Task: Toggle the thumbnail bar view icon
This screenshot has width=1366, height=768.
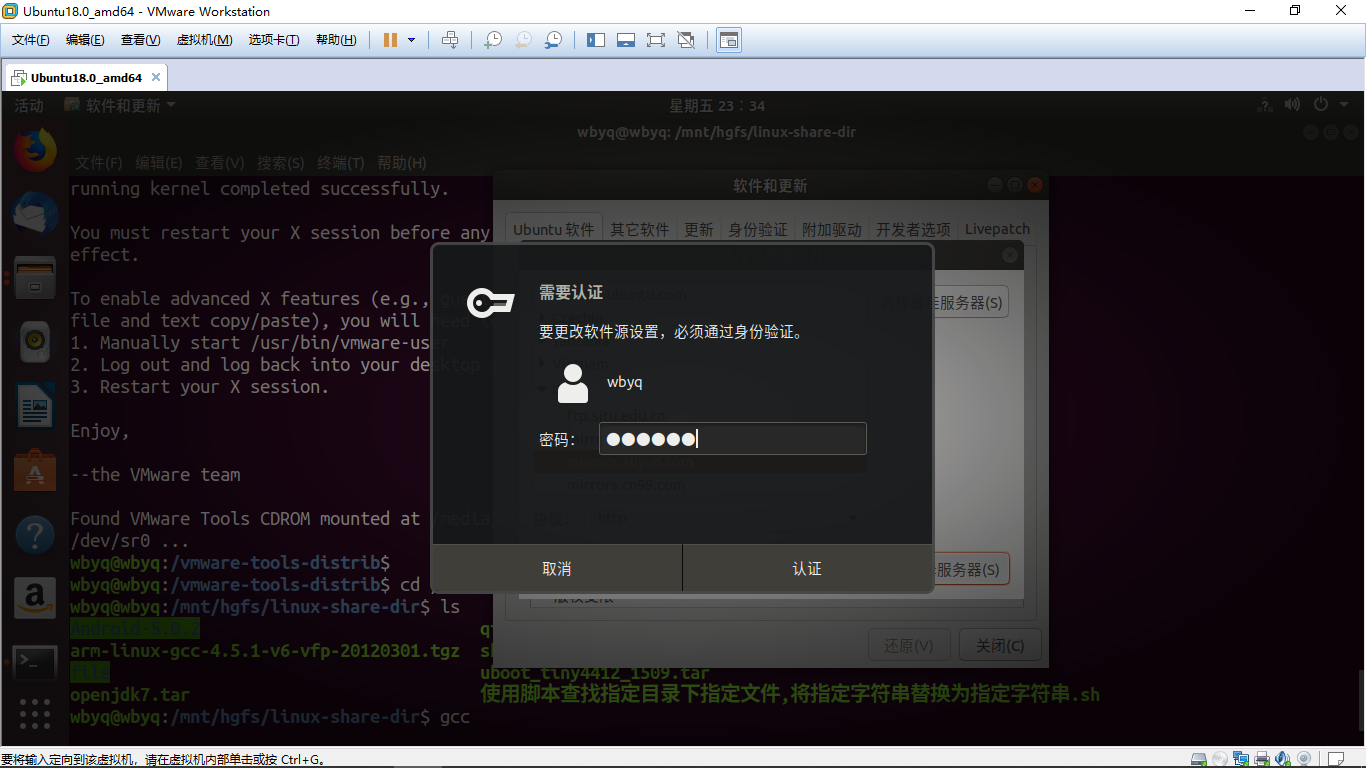Action: [x=626, y=40]
